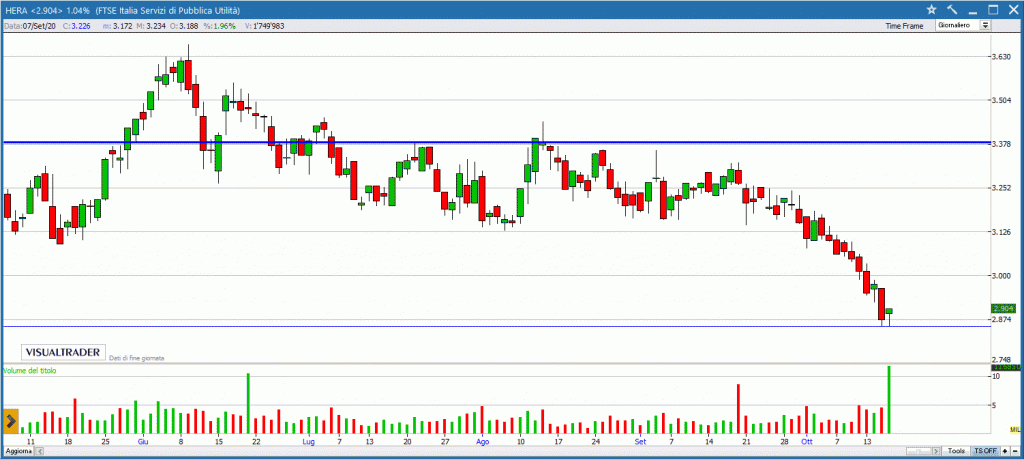Expand the orange chevron side panel
Screen dimensions: 1024x460
coord(10,422)
